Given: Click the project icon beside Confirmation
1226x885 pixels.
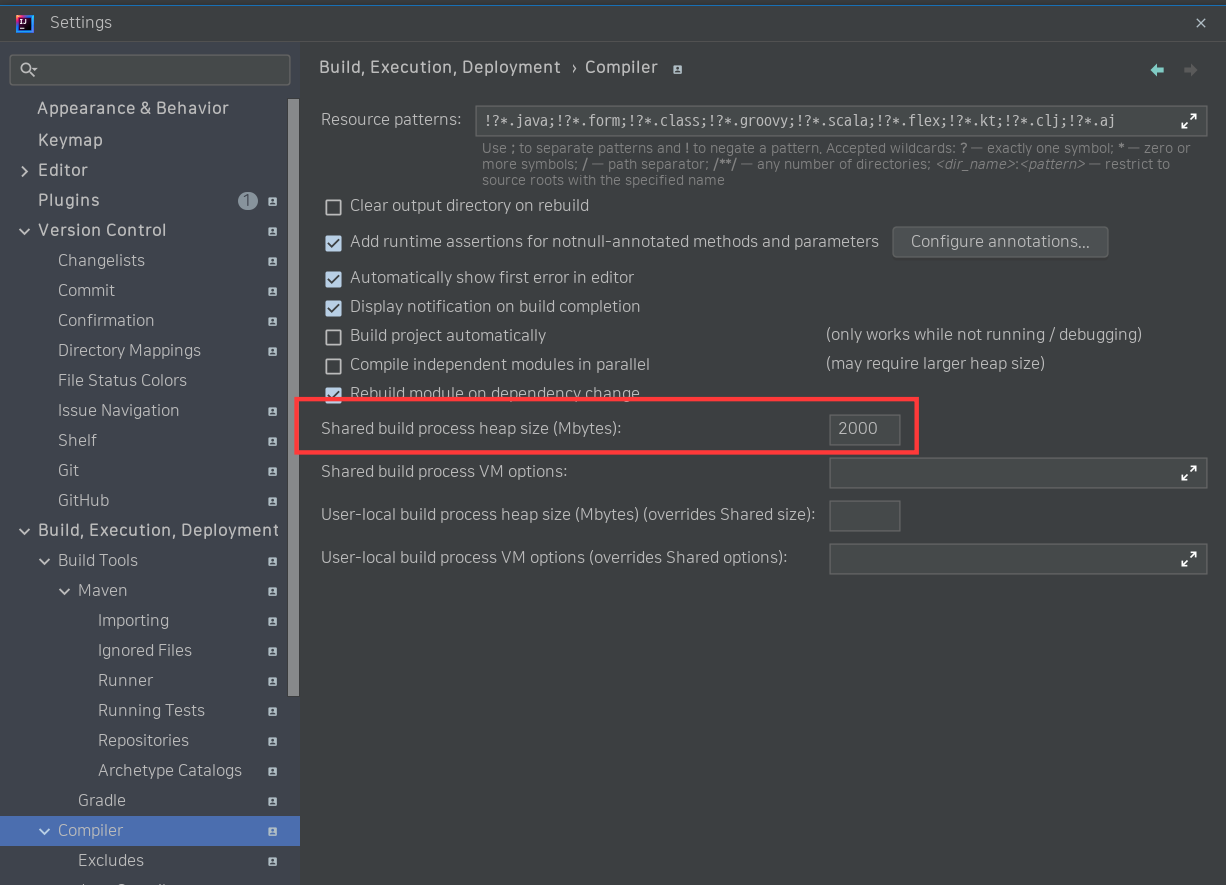Looking at the screenshot, I should pyautogui.click(x=273, y=321).
